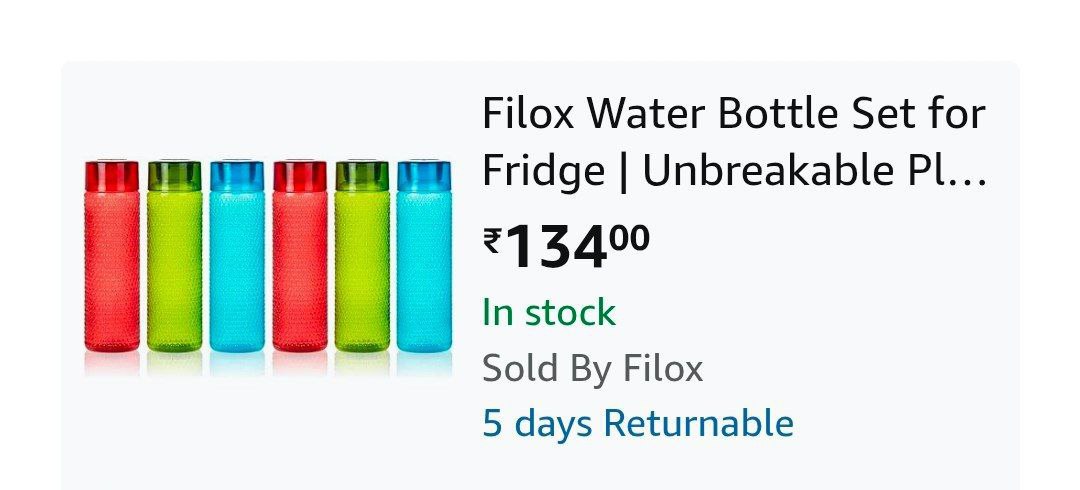Tap the first blue bottle in thumbnail
This screenshot has height=490, width=1080.
(237, 256)
